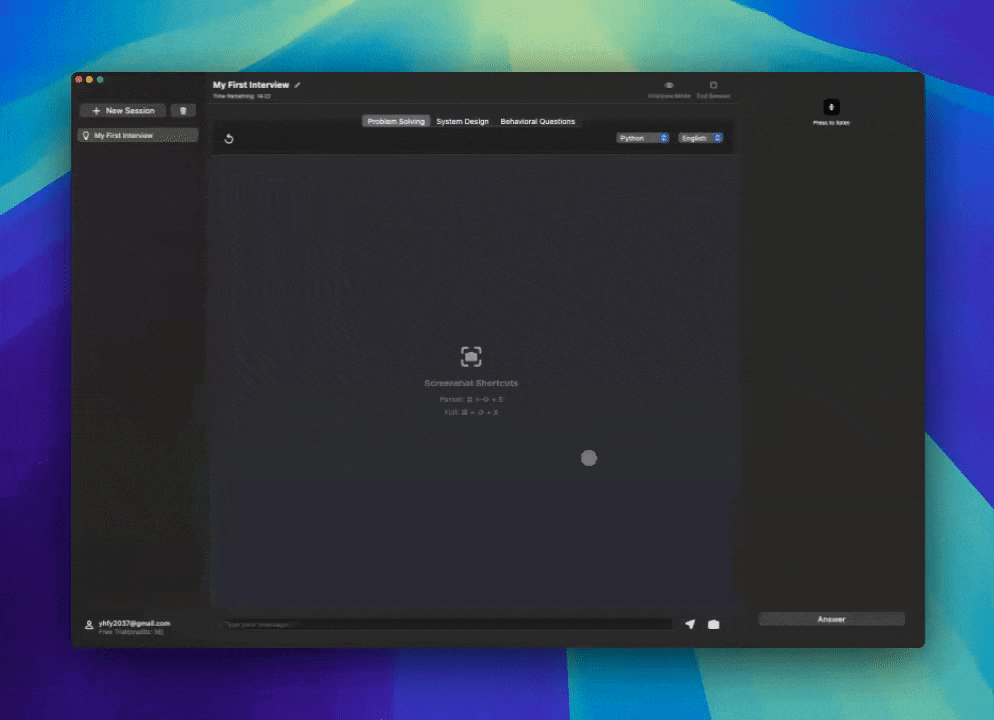994x720 pixels.
Task: Click the send message paper plane icon
Action: click(x=689, y=624)
